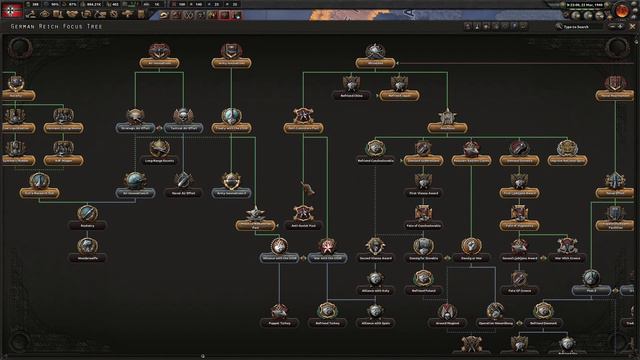Click the red globe world tension indicator
Screen dimensions: 640x360
(x=622, y=11)
